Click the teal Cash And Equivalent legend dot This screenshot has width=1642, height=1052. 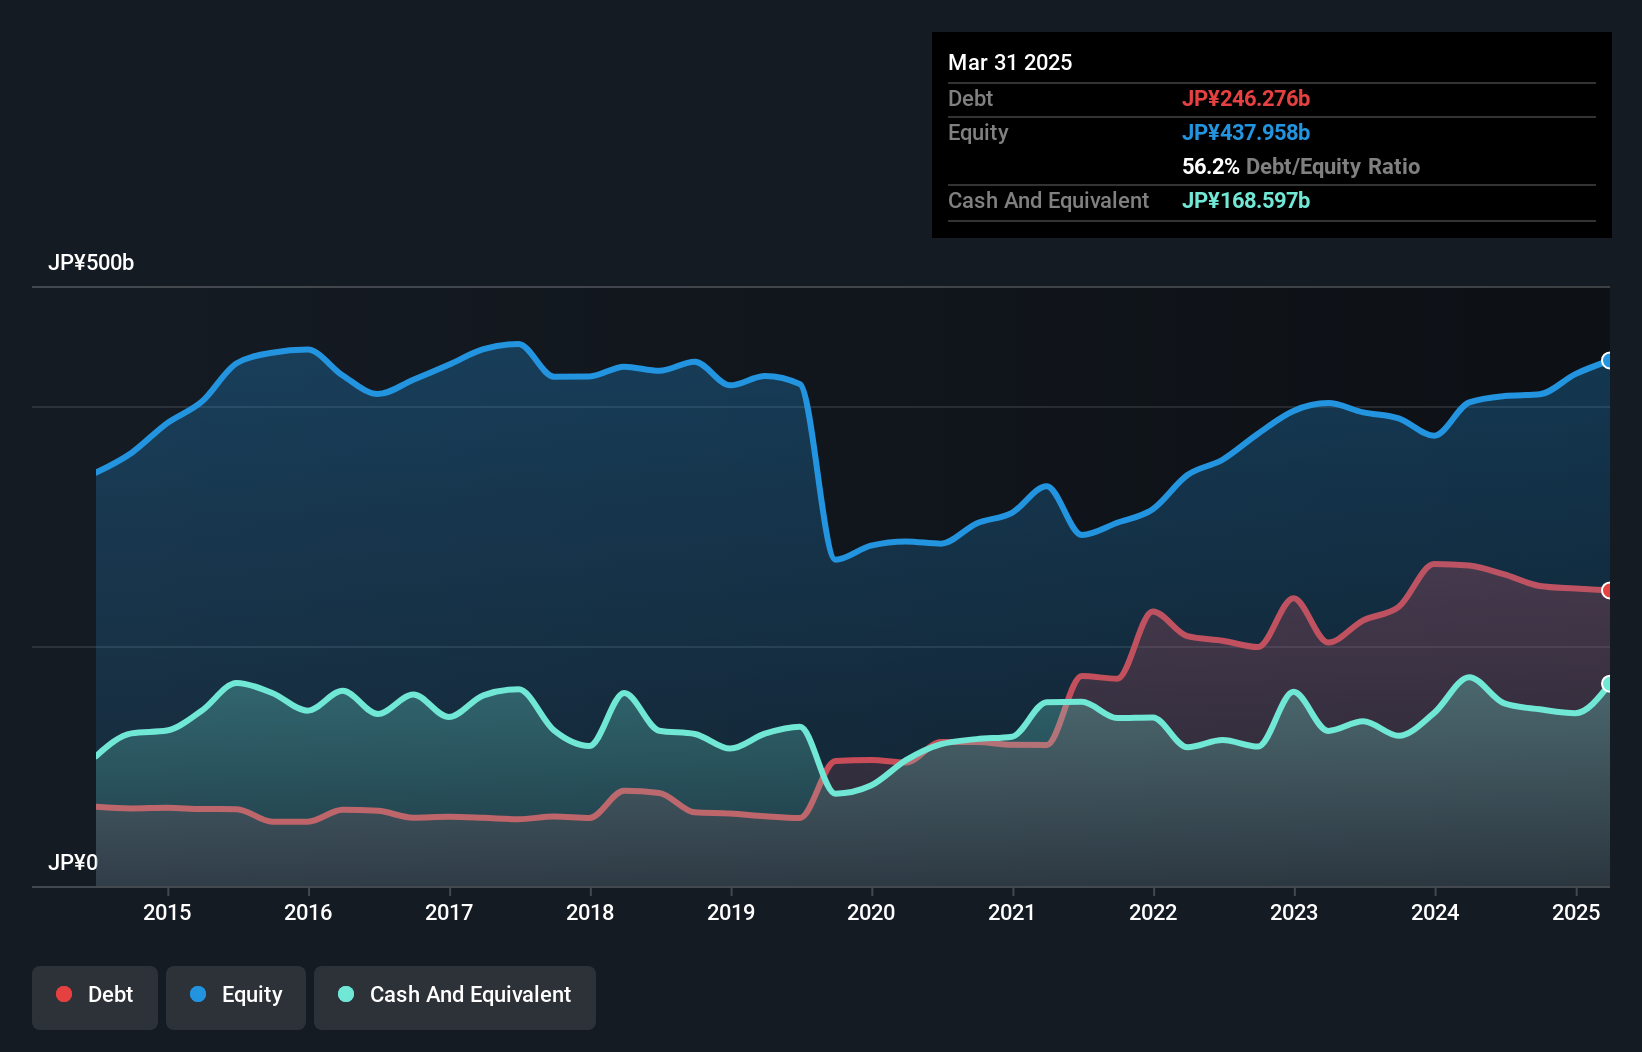click(346, 994)
